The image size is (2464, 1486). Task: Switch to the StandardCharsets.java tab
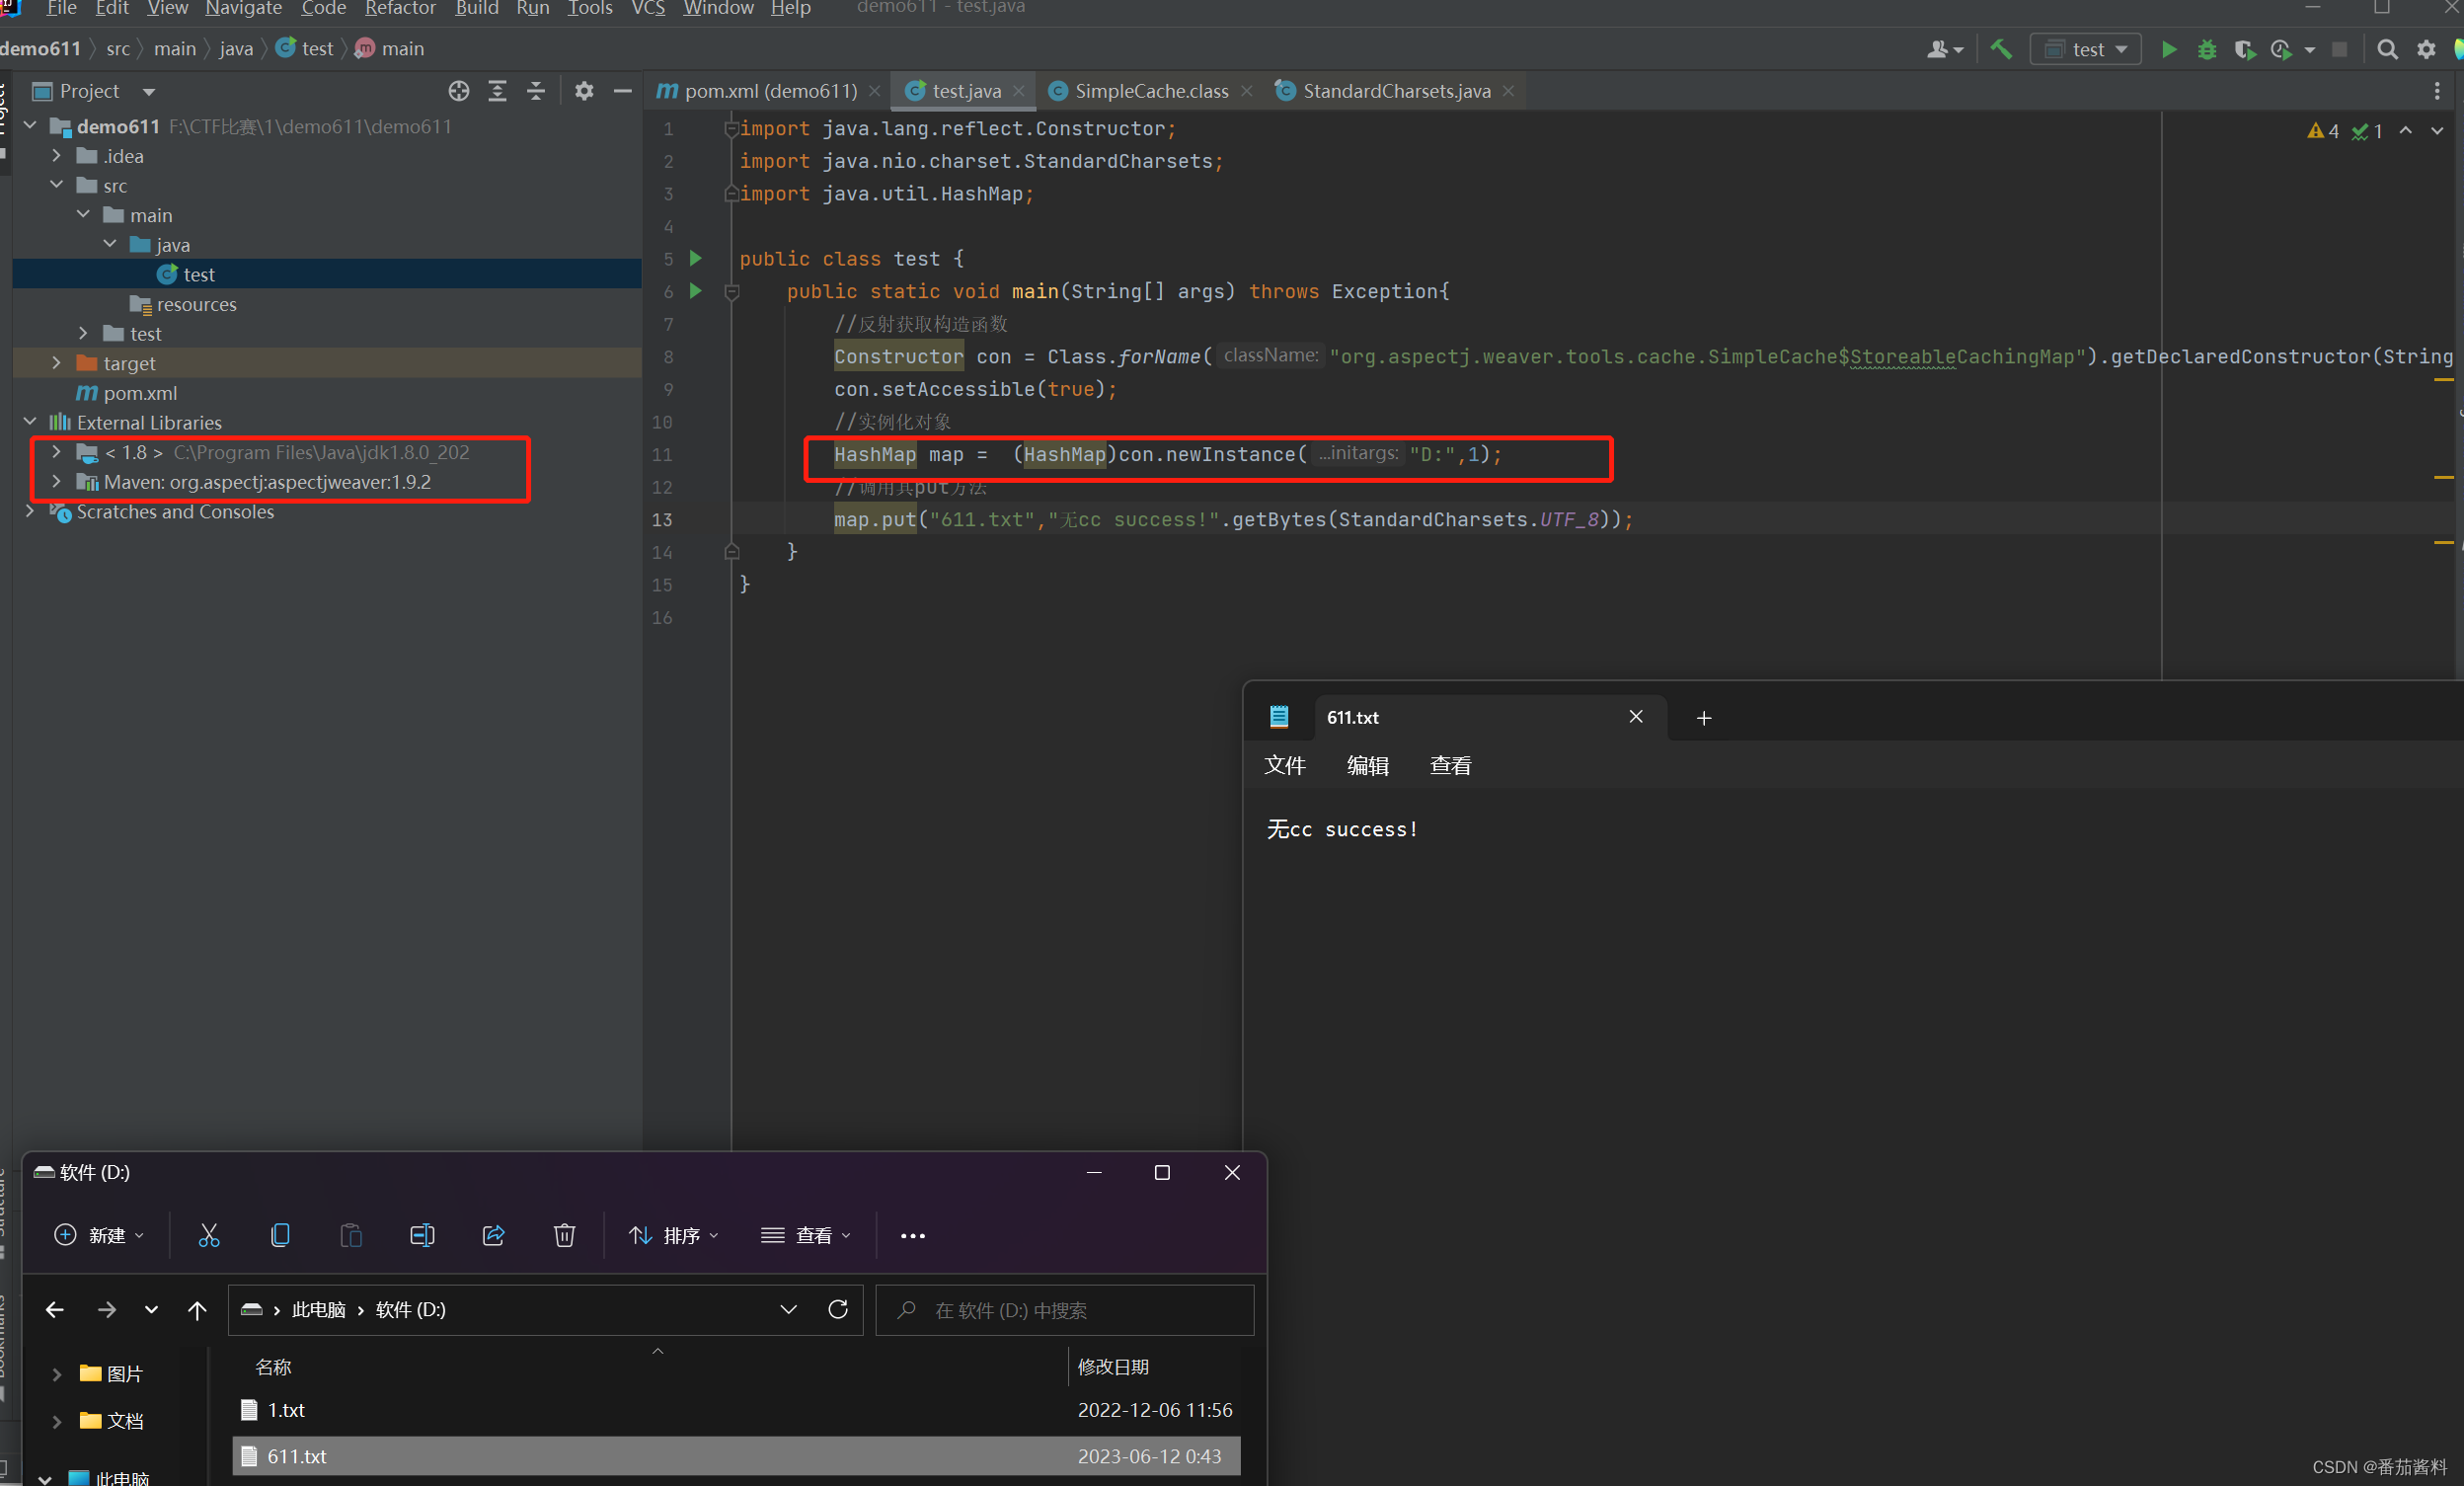click(x=1395, y=91)
